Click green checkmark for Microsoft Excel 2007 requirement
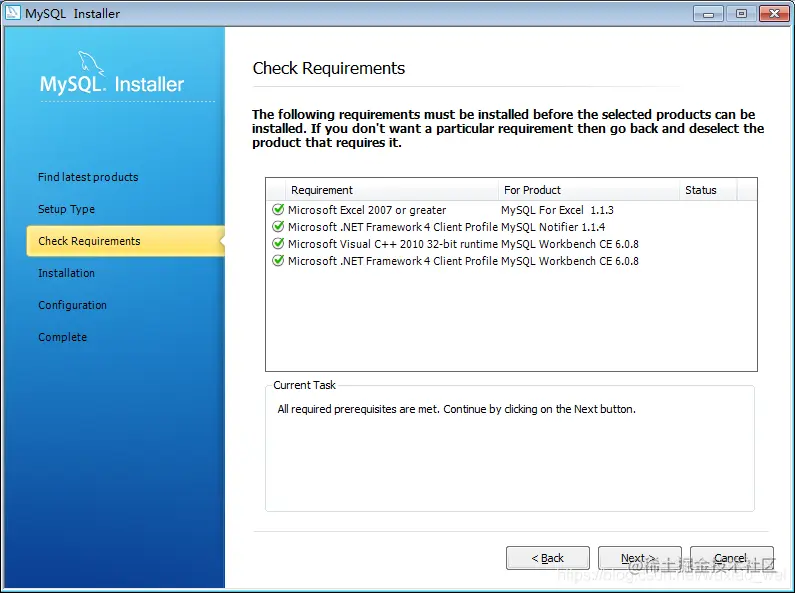 coord(278,209)
